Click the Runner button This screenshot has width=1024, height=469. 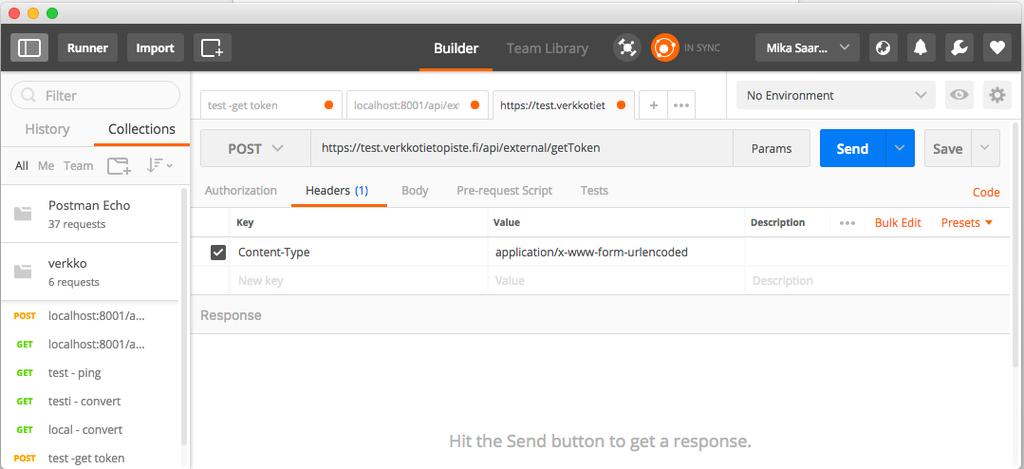pyautogui.click(x=88, y=48)
